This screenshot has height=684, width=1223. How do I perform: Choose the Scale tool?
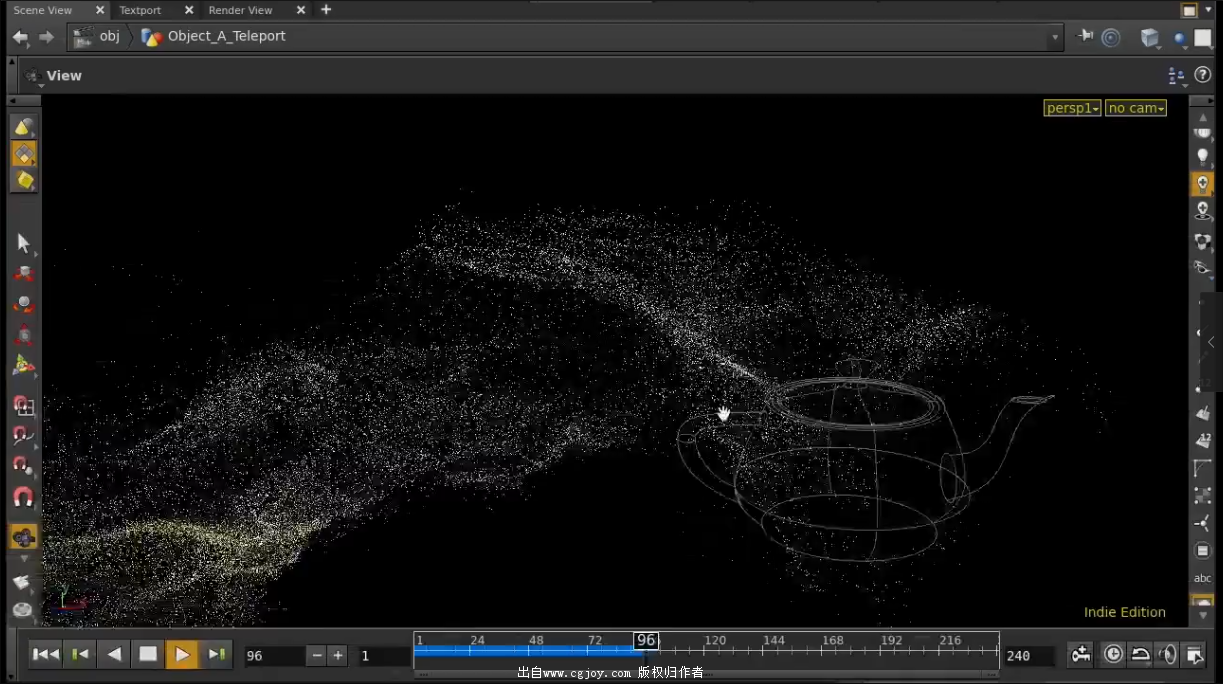[x=24, y=335]
